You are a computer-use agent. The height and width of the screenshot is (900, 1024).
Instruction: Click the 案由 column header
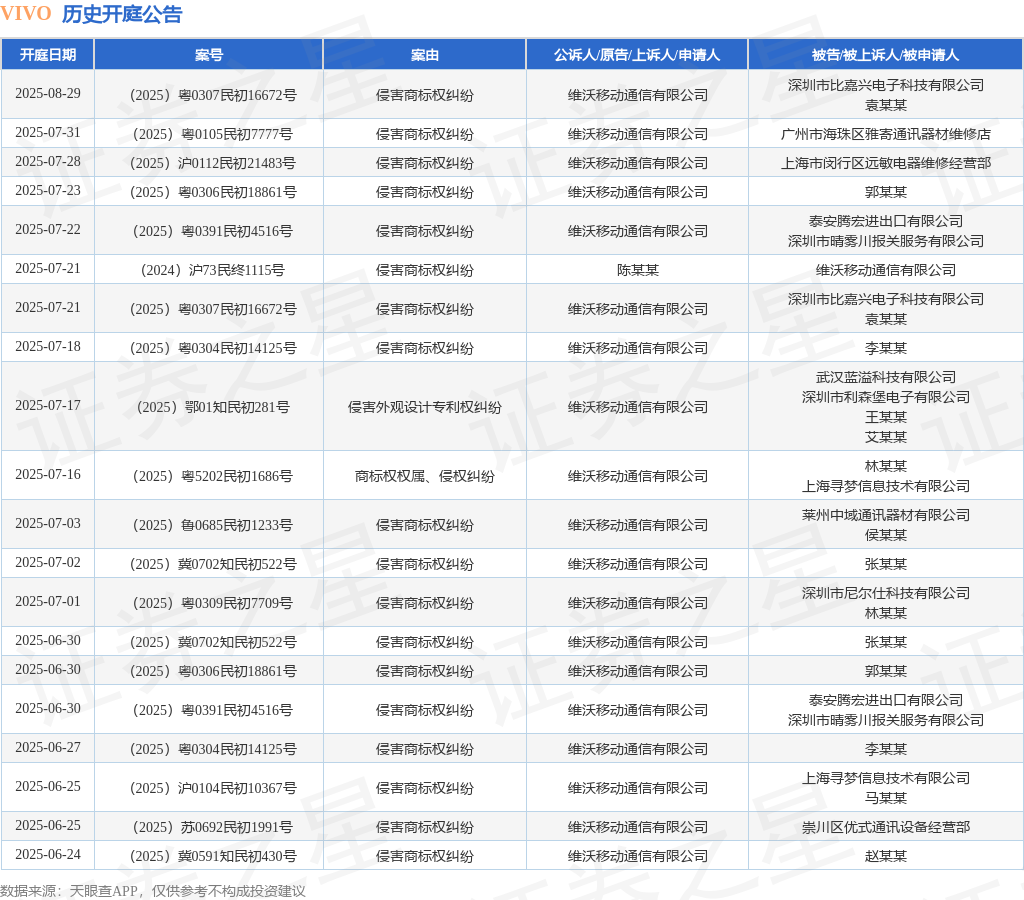click(424, 55)
